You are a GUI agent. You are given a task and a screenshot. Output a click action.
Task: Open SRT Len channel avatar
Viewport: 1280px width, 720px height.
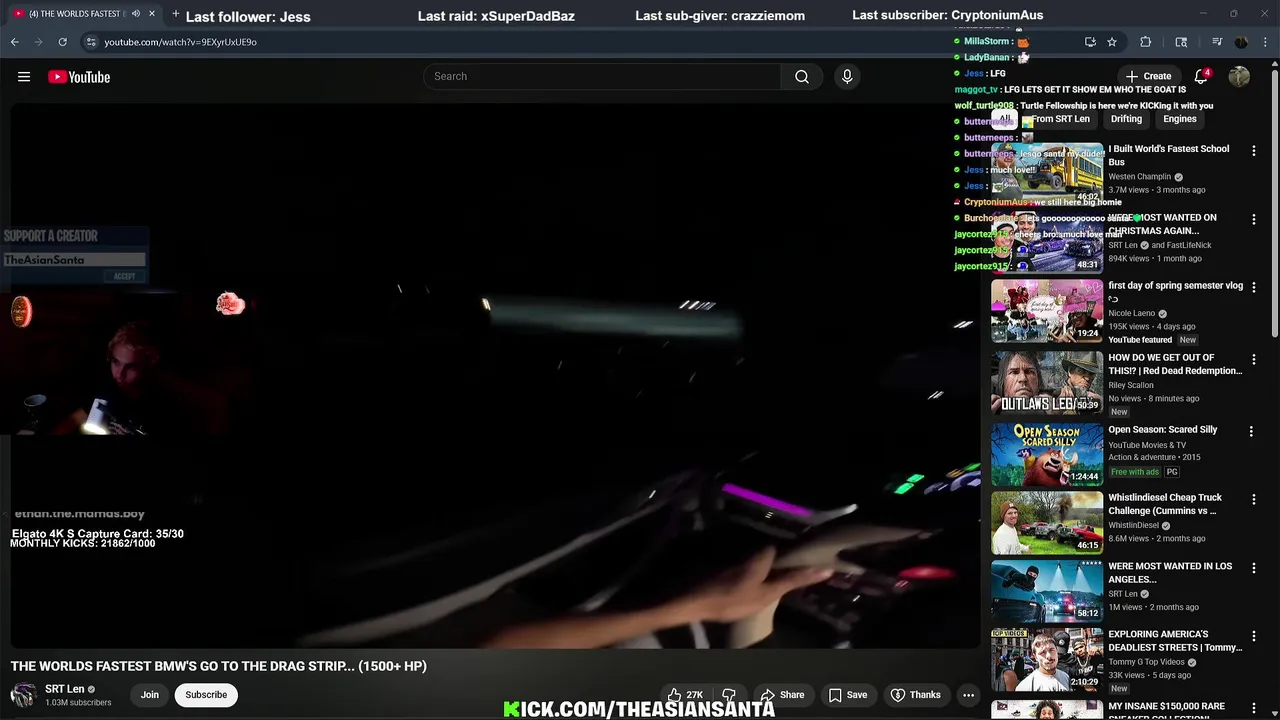click(23, 695)
